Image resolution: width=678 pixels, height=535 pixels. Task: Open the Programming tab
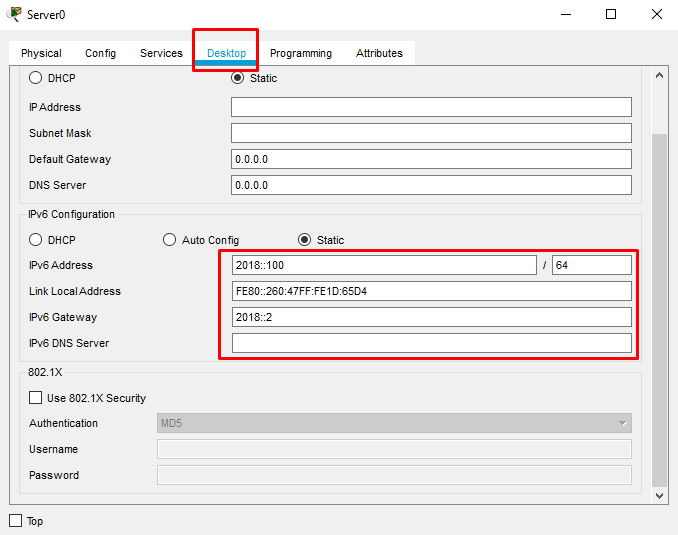pos(301,53)
